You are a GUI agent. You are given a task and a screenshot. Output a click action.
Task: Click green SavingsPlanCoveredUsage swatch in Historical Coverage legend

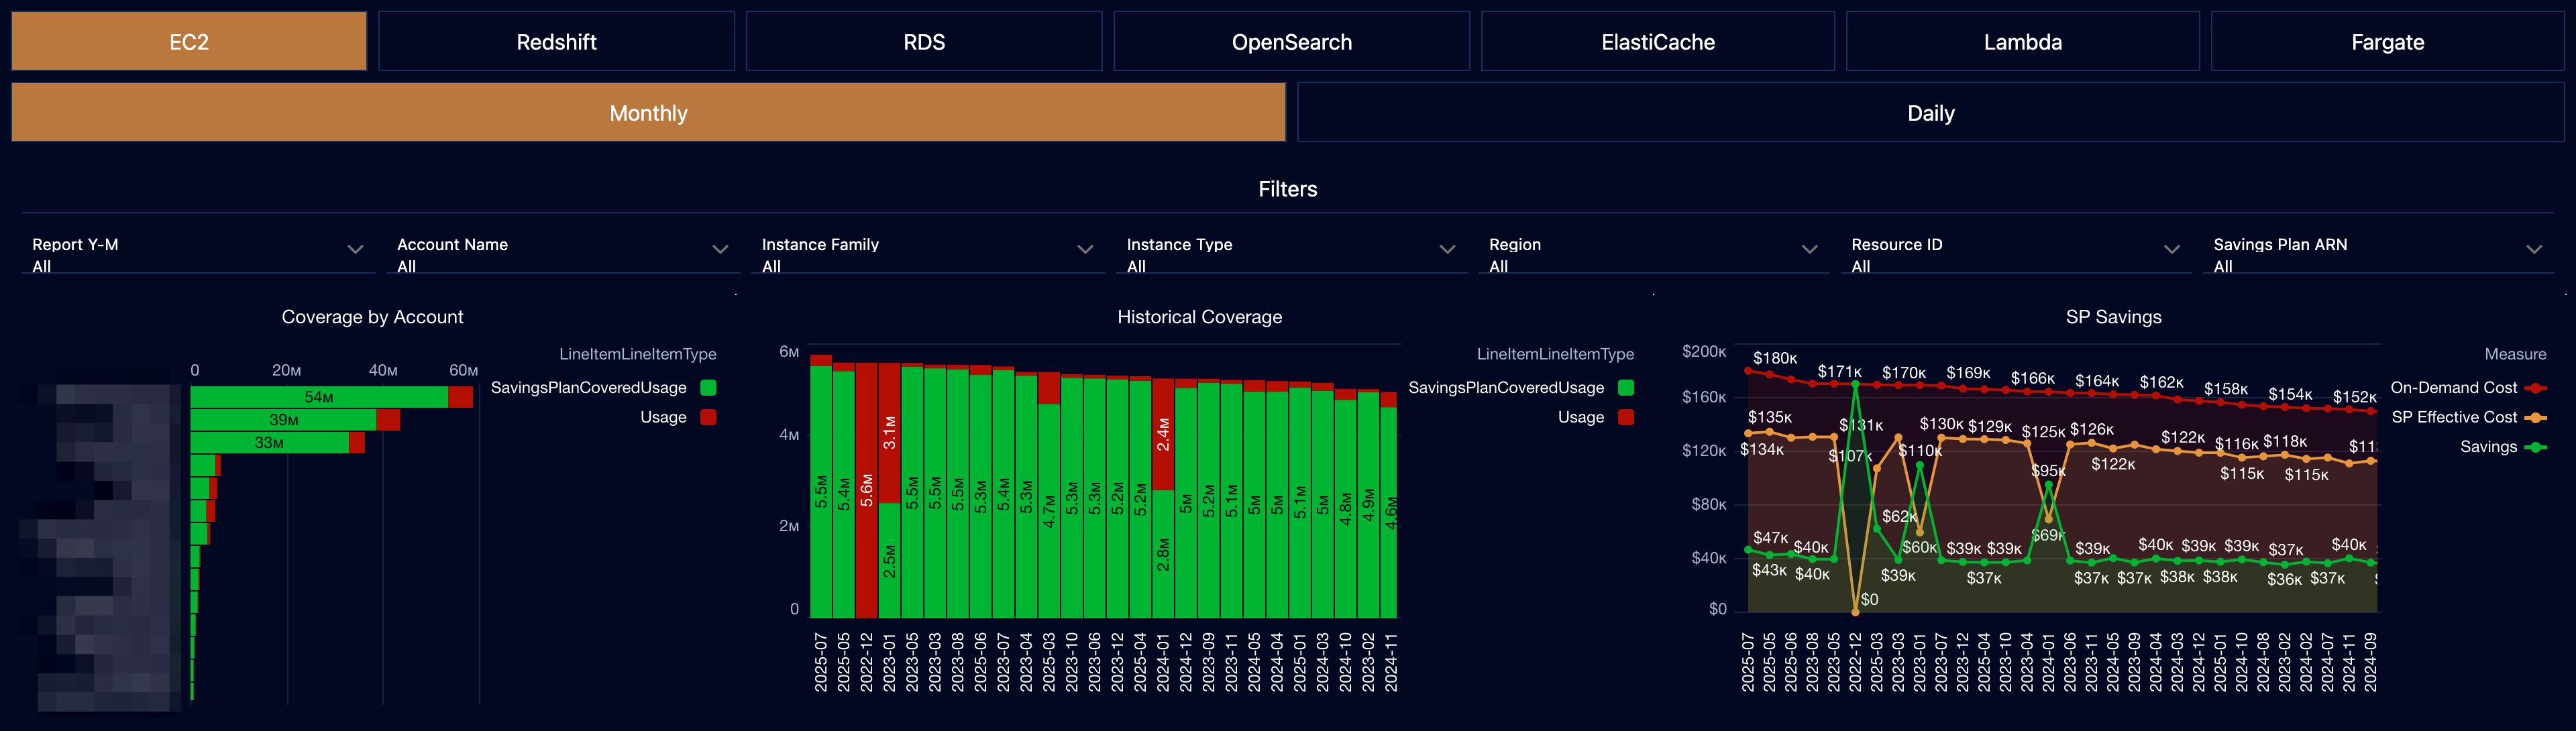tap(1626, 388)
